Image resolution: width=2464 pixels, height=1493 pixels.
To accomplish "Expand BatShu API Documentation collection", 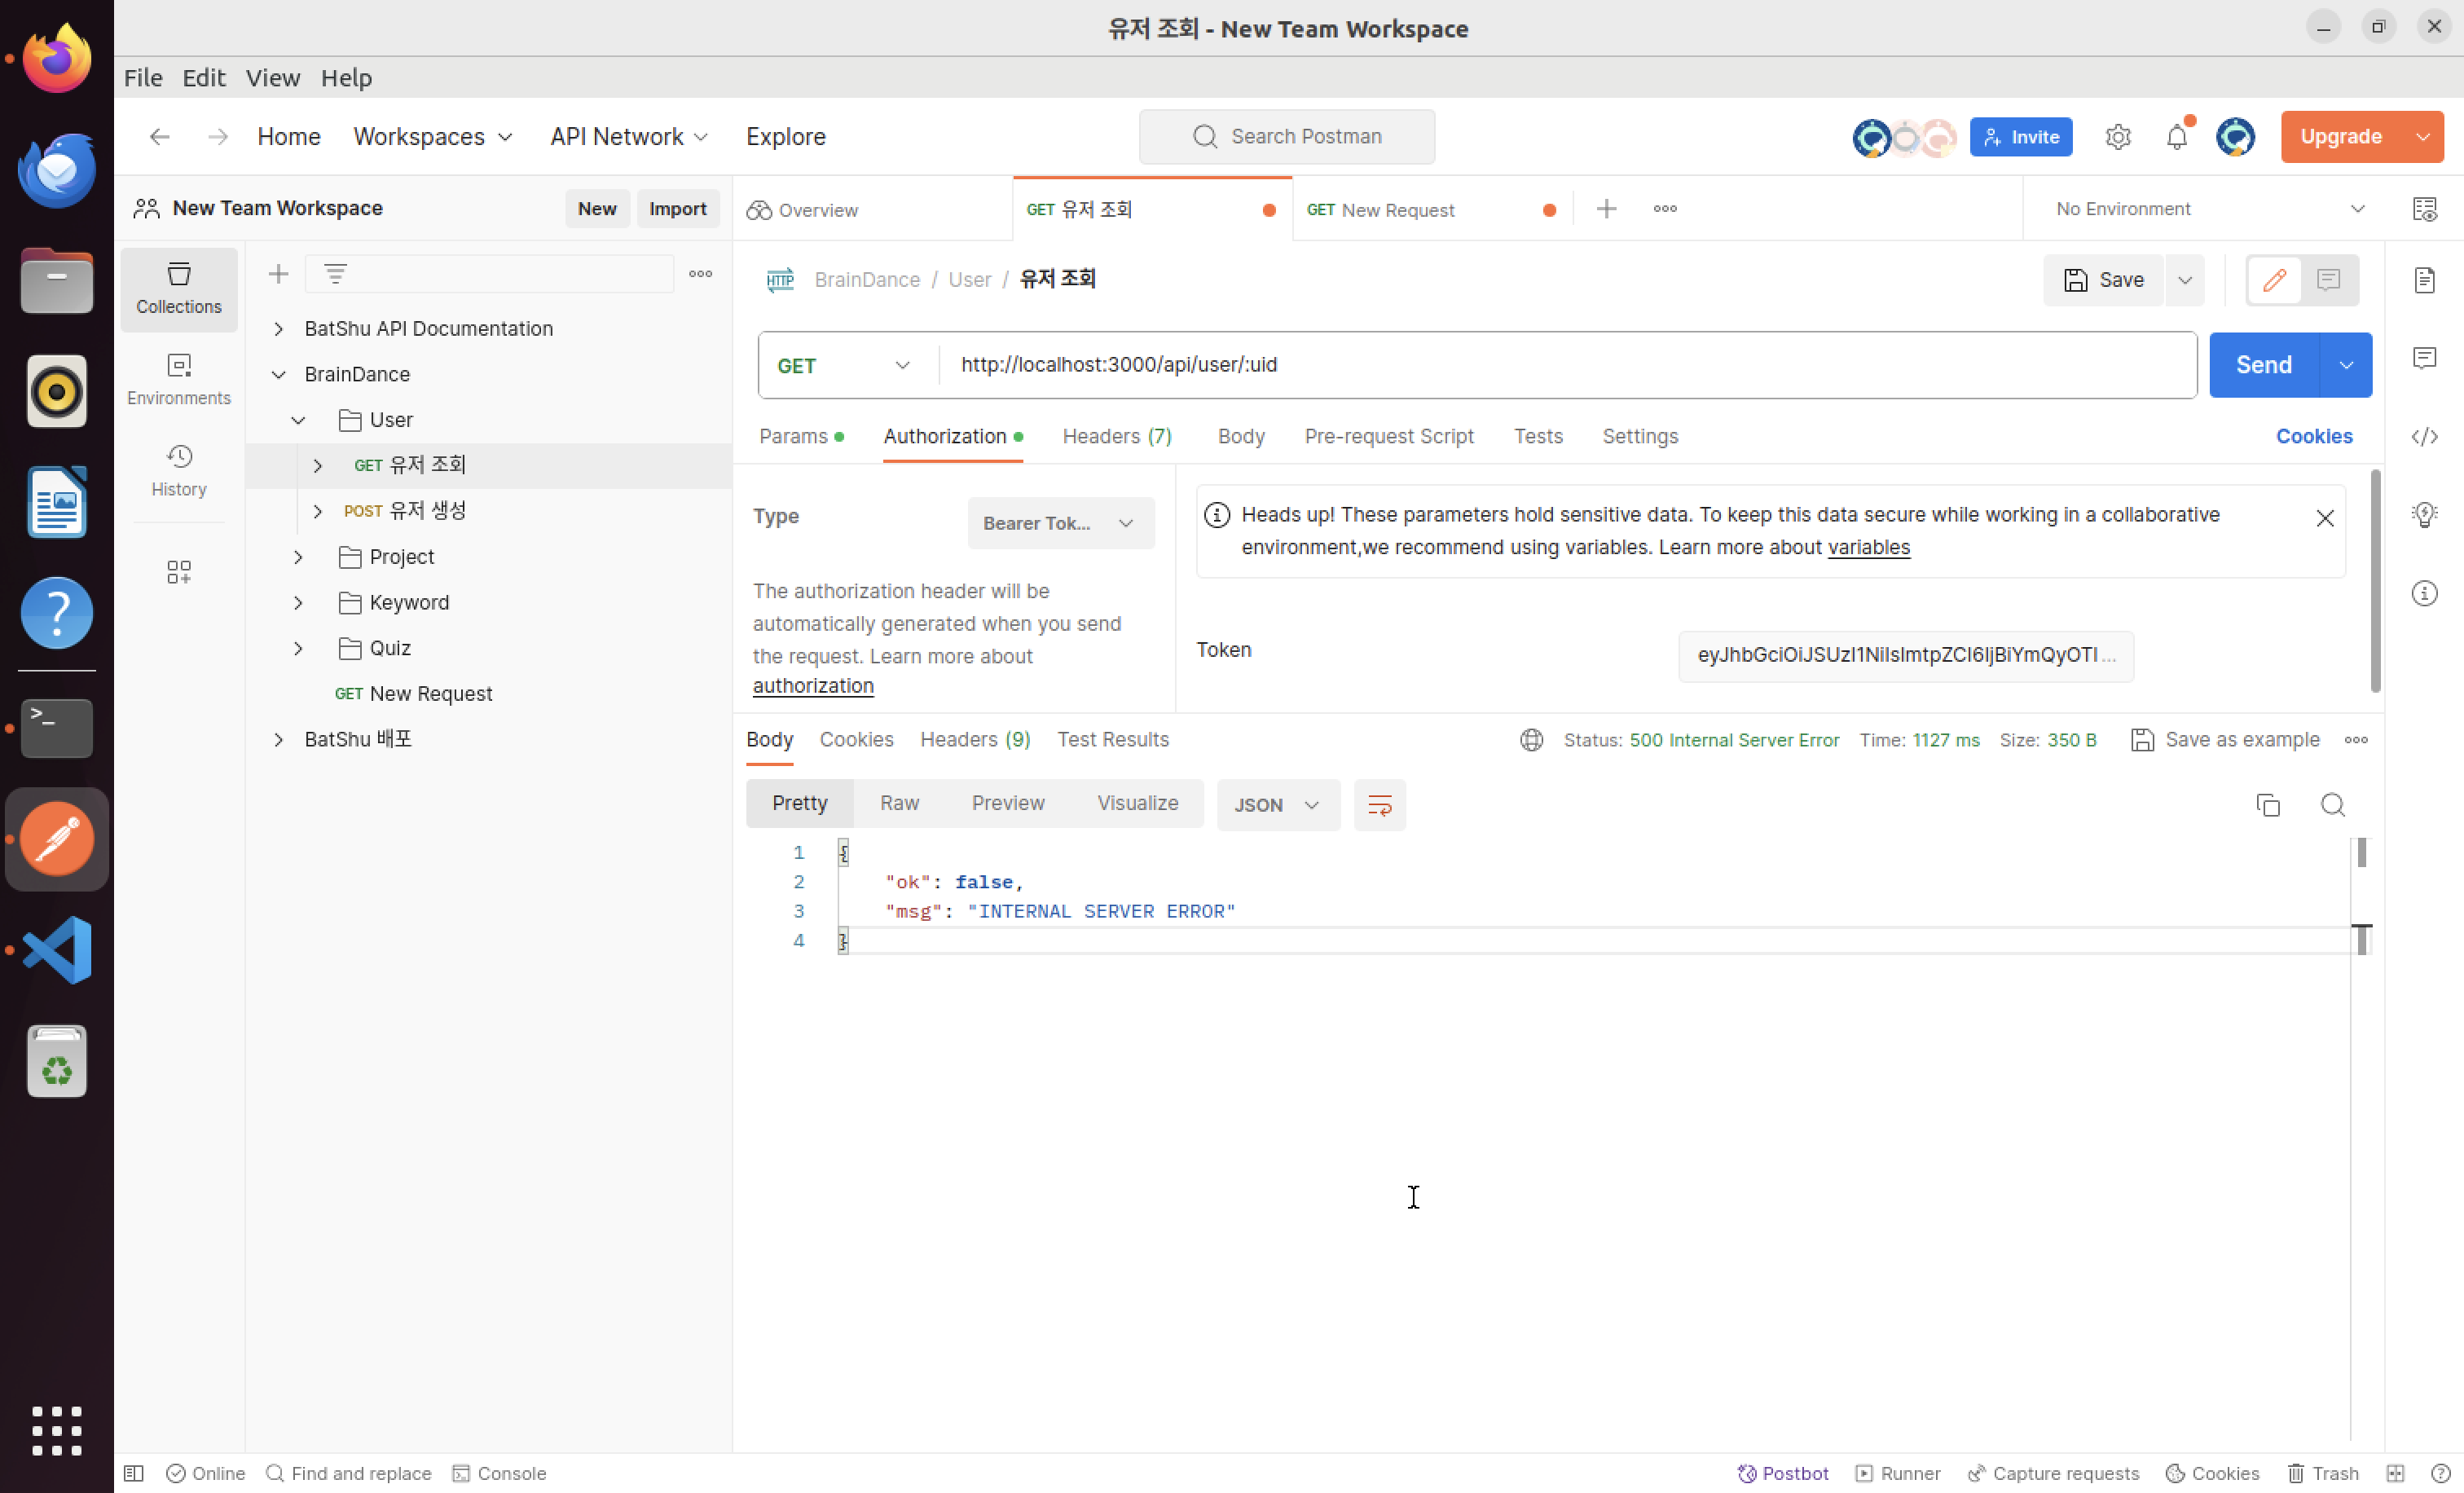I will tap(279, 328).
